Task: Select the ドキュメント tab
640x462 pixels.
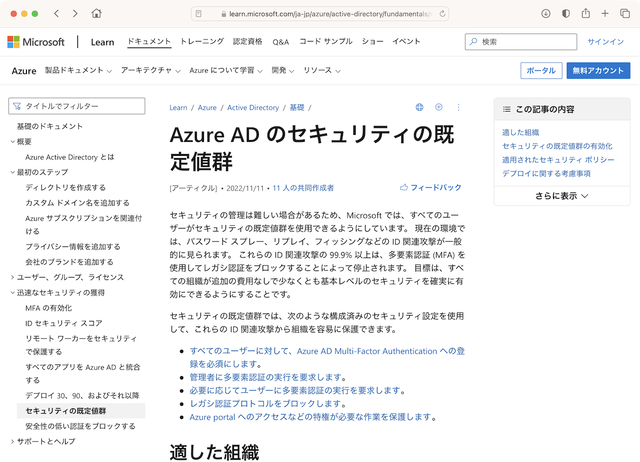Action: (149, 42)
